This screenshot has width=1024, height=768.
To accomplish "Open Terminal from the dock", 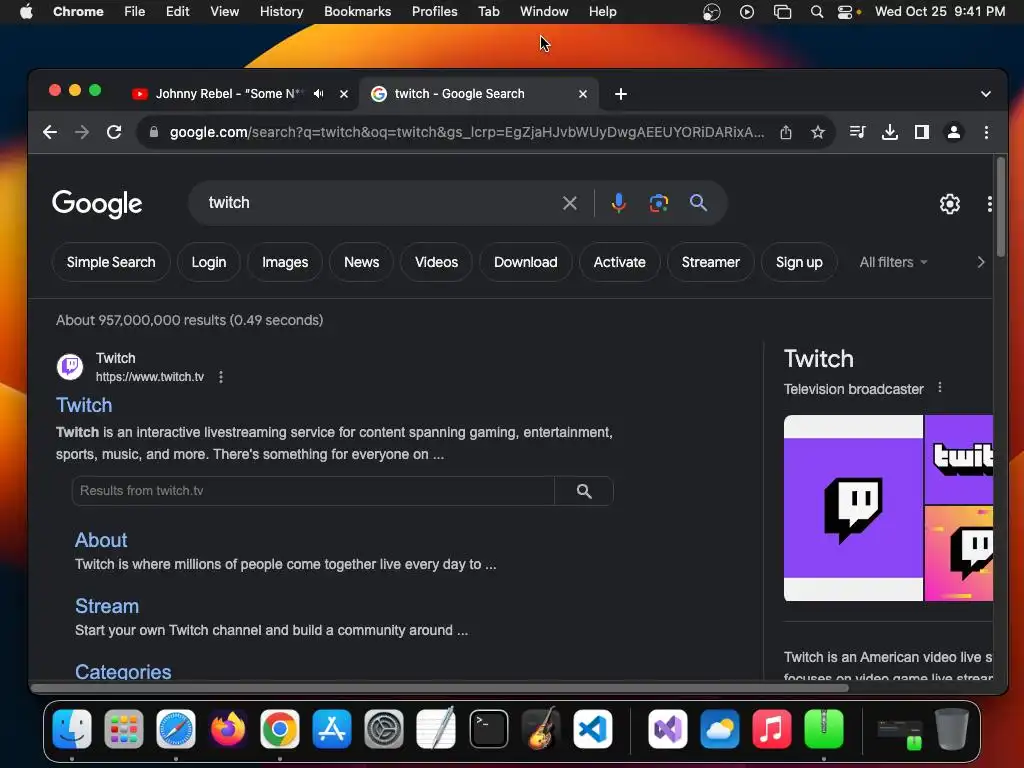I will pos(488,728).
